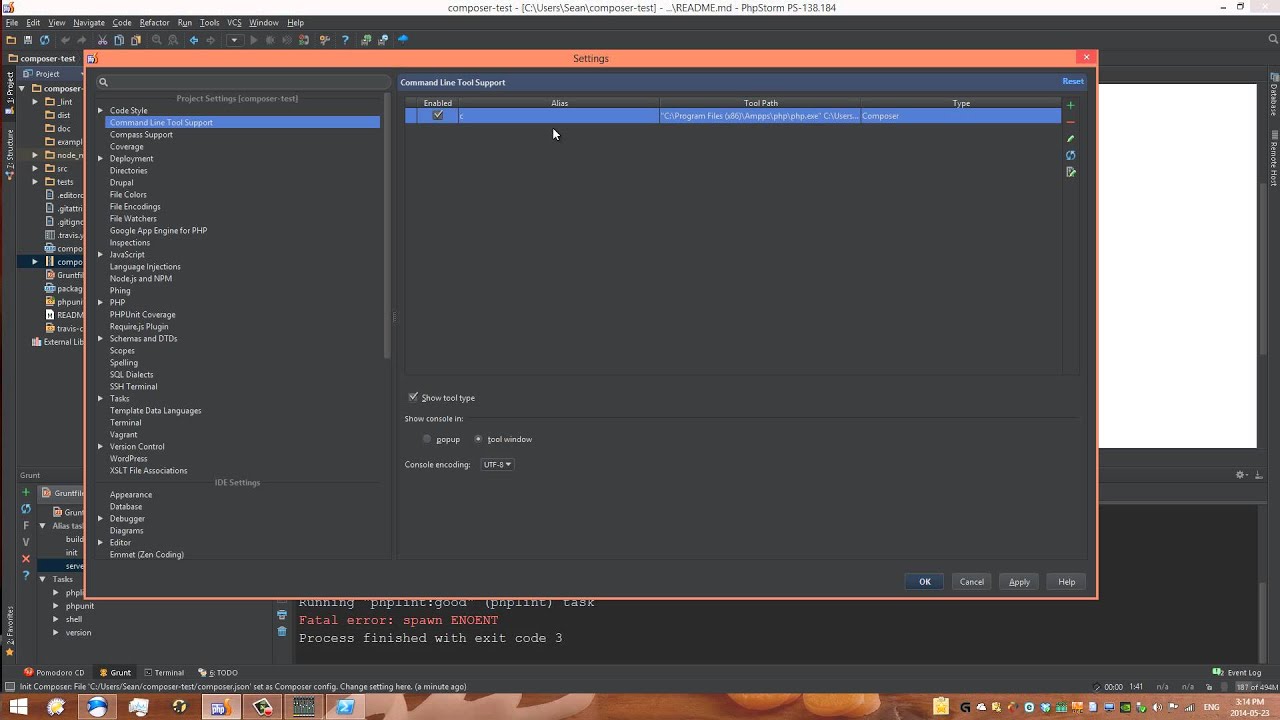Image resolution: width=1280 pixels, height=720 pixels.
Task: Click the Cut scissors toolbar icon
Action: click(x=102, y=40)
